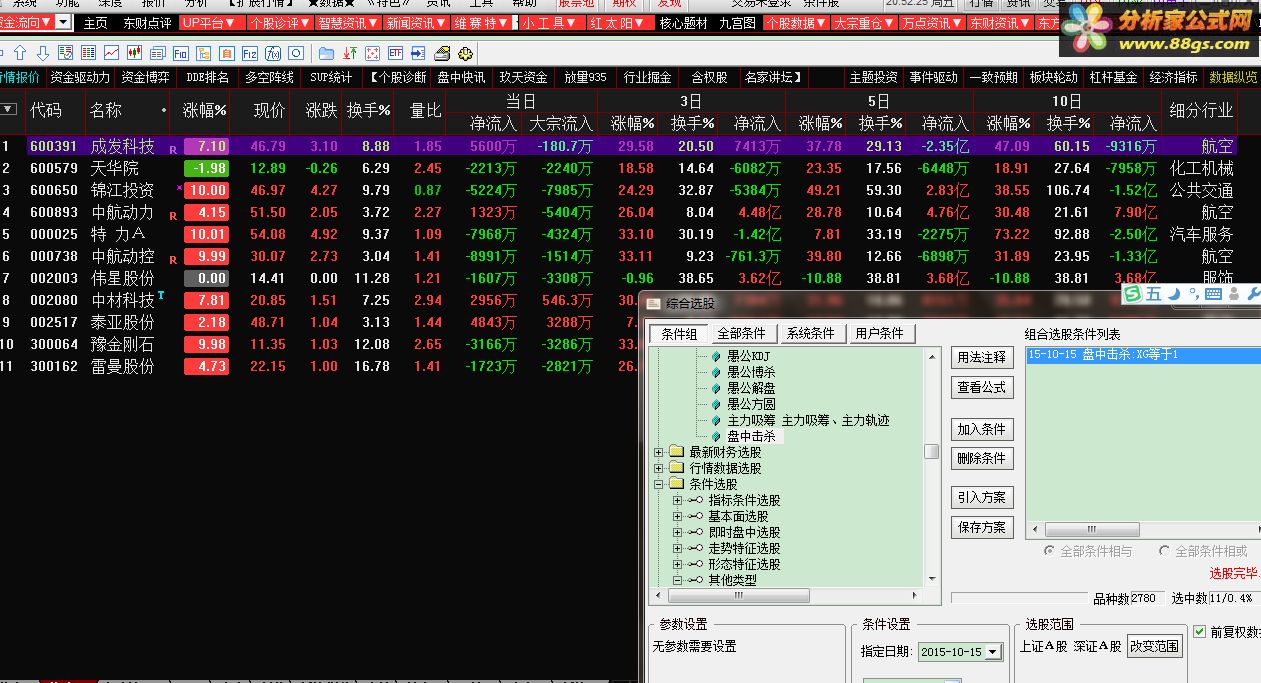
Task: Open the intraday line chart icon
Action: tap(111, 53)
